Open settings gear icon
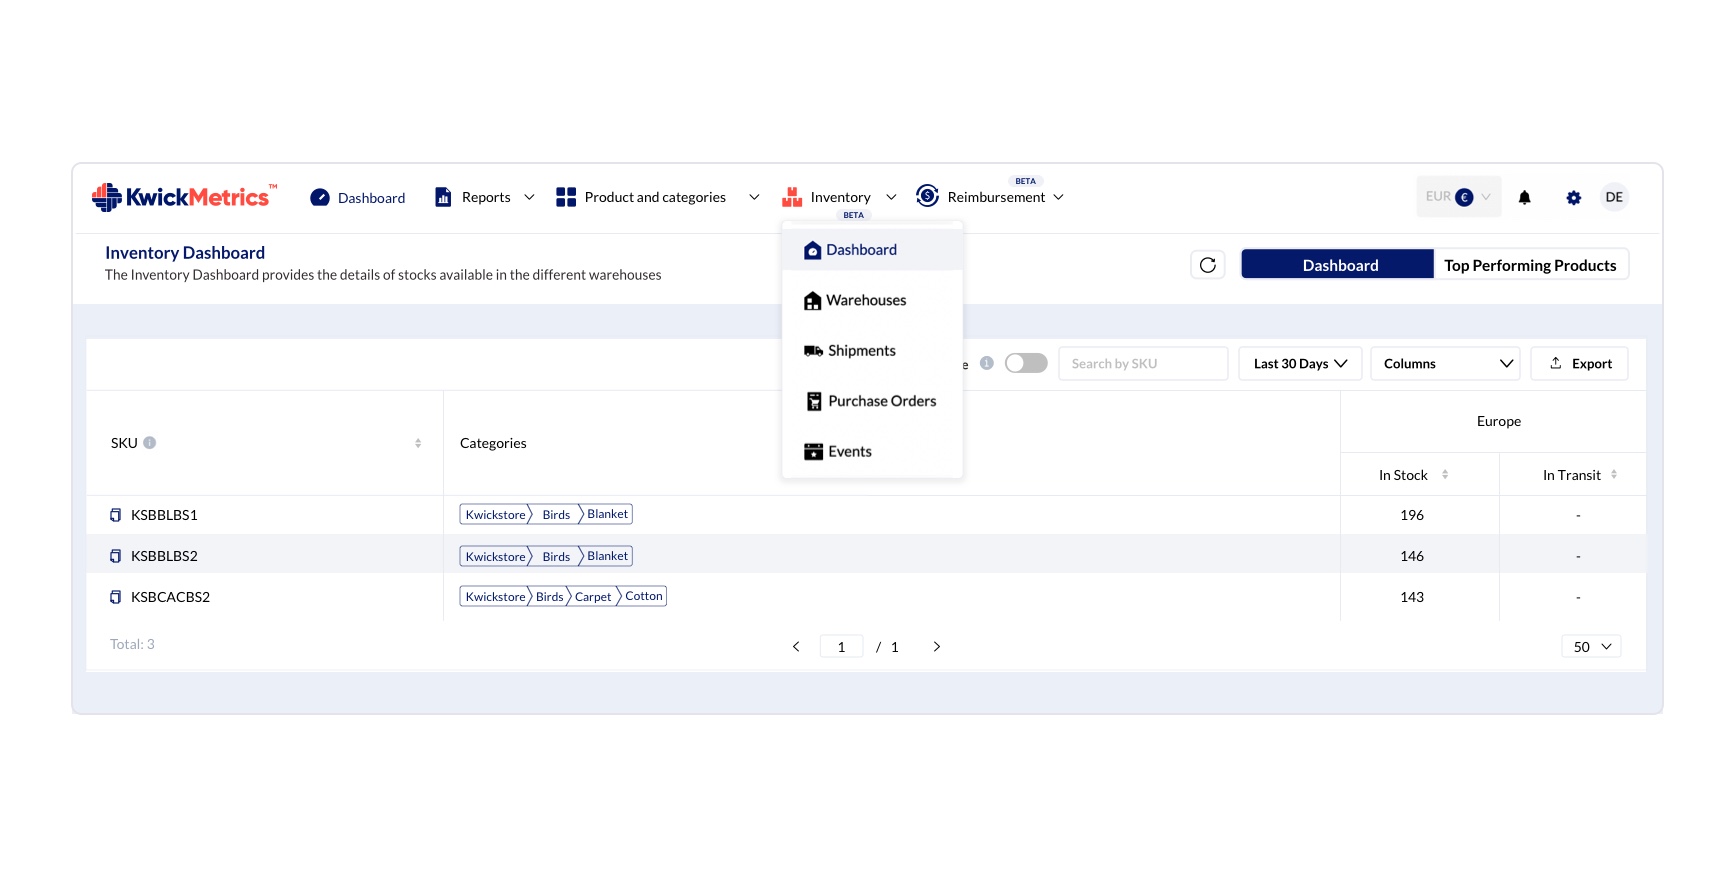1734x876 pixels. tap(1574, 198)
